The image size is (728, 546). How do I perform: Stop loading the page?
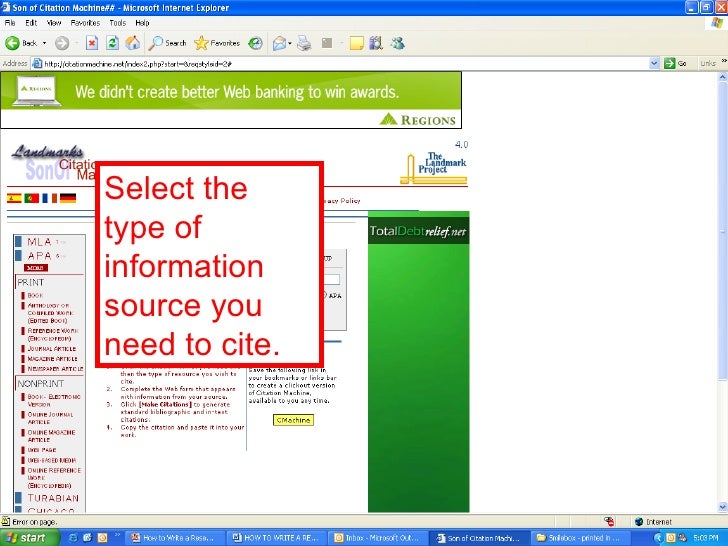click(92, 43)
